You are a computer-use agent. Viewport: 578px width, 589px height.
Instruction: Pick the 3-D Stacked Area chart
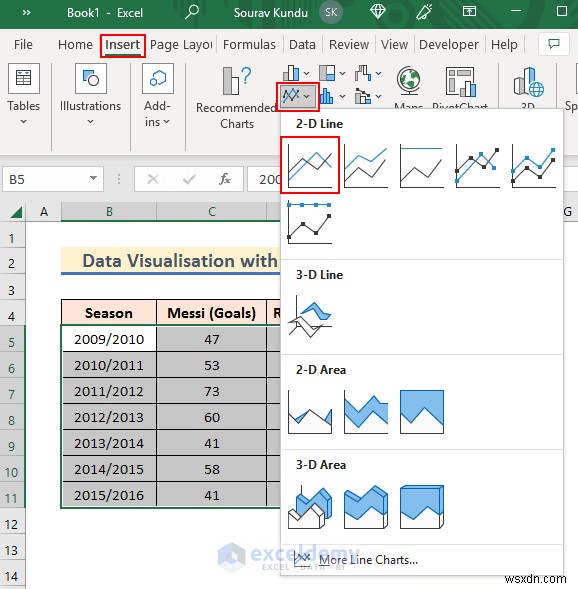(366, 507)
